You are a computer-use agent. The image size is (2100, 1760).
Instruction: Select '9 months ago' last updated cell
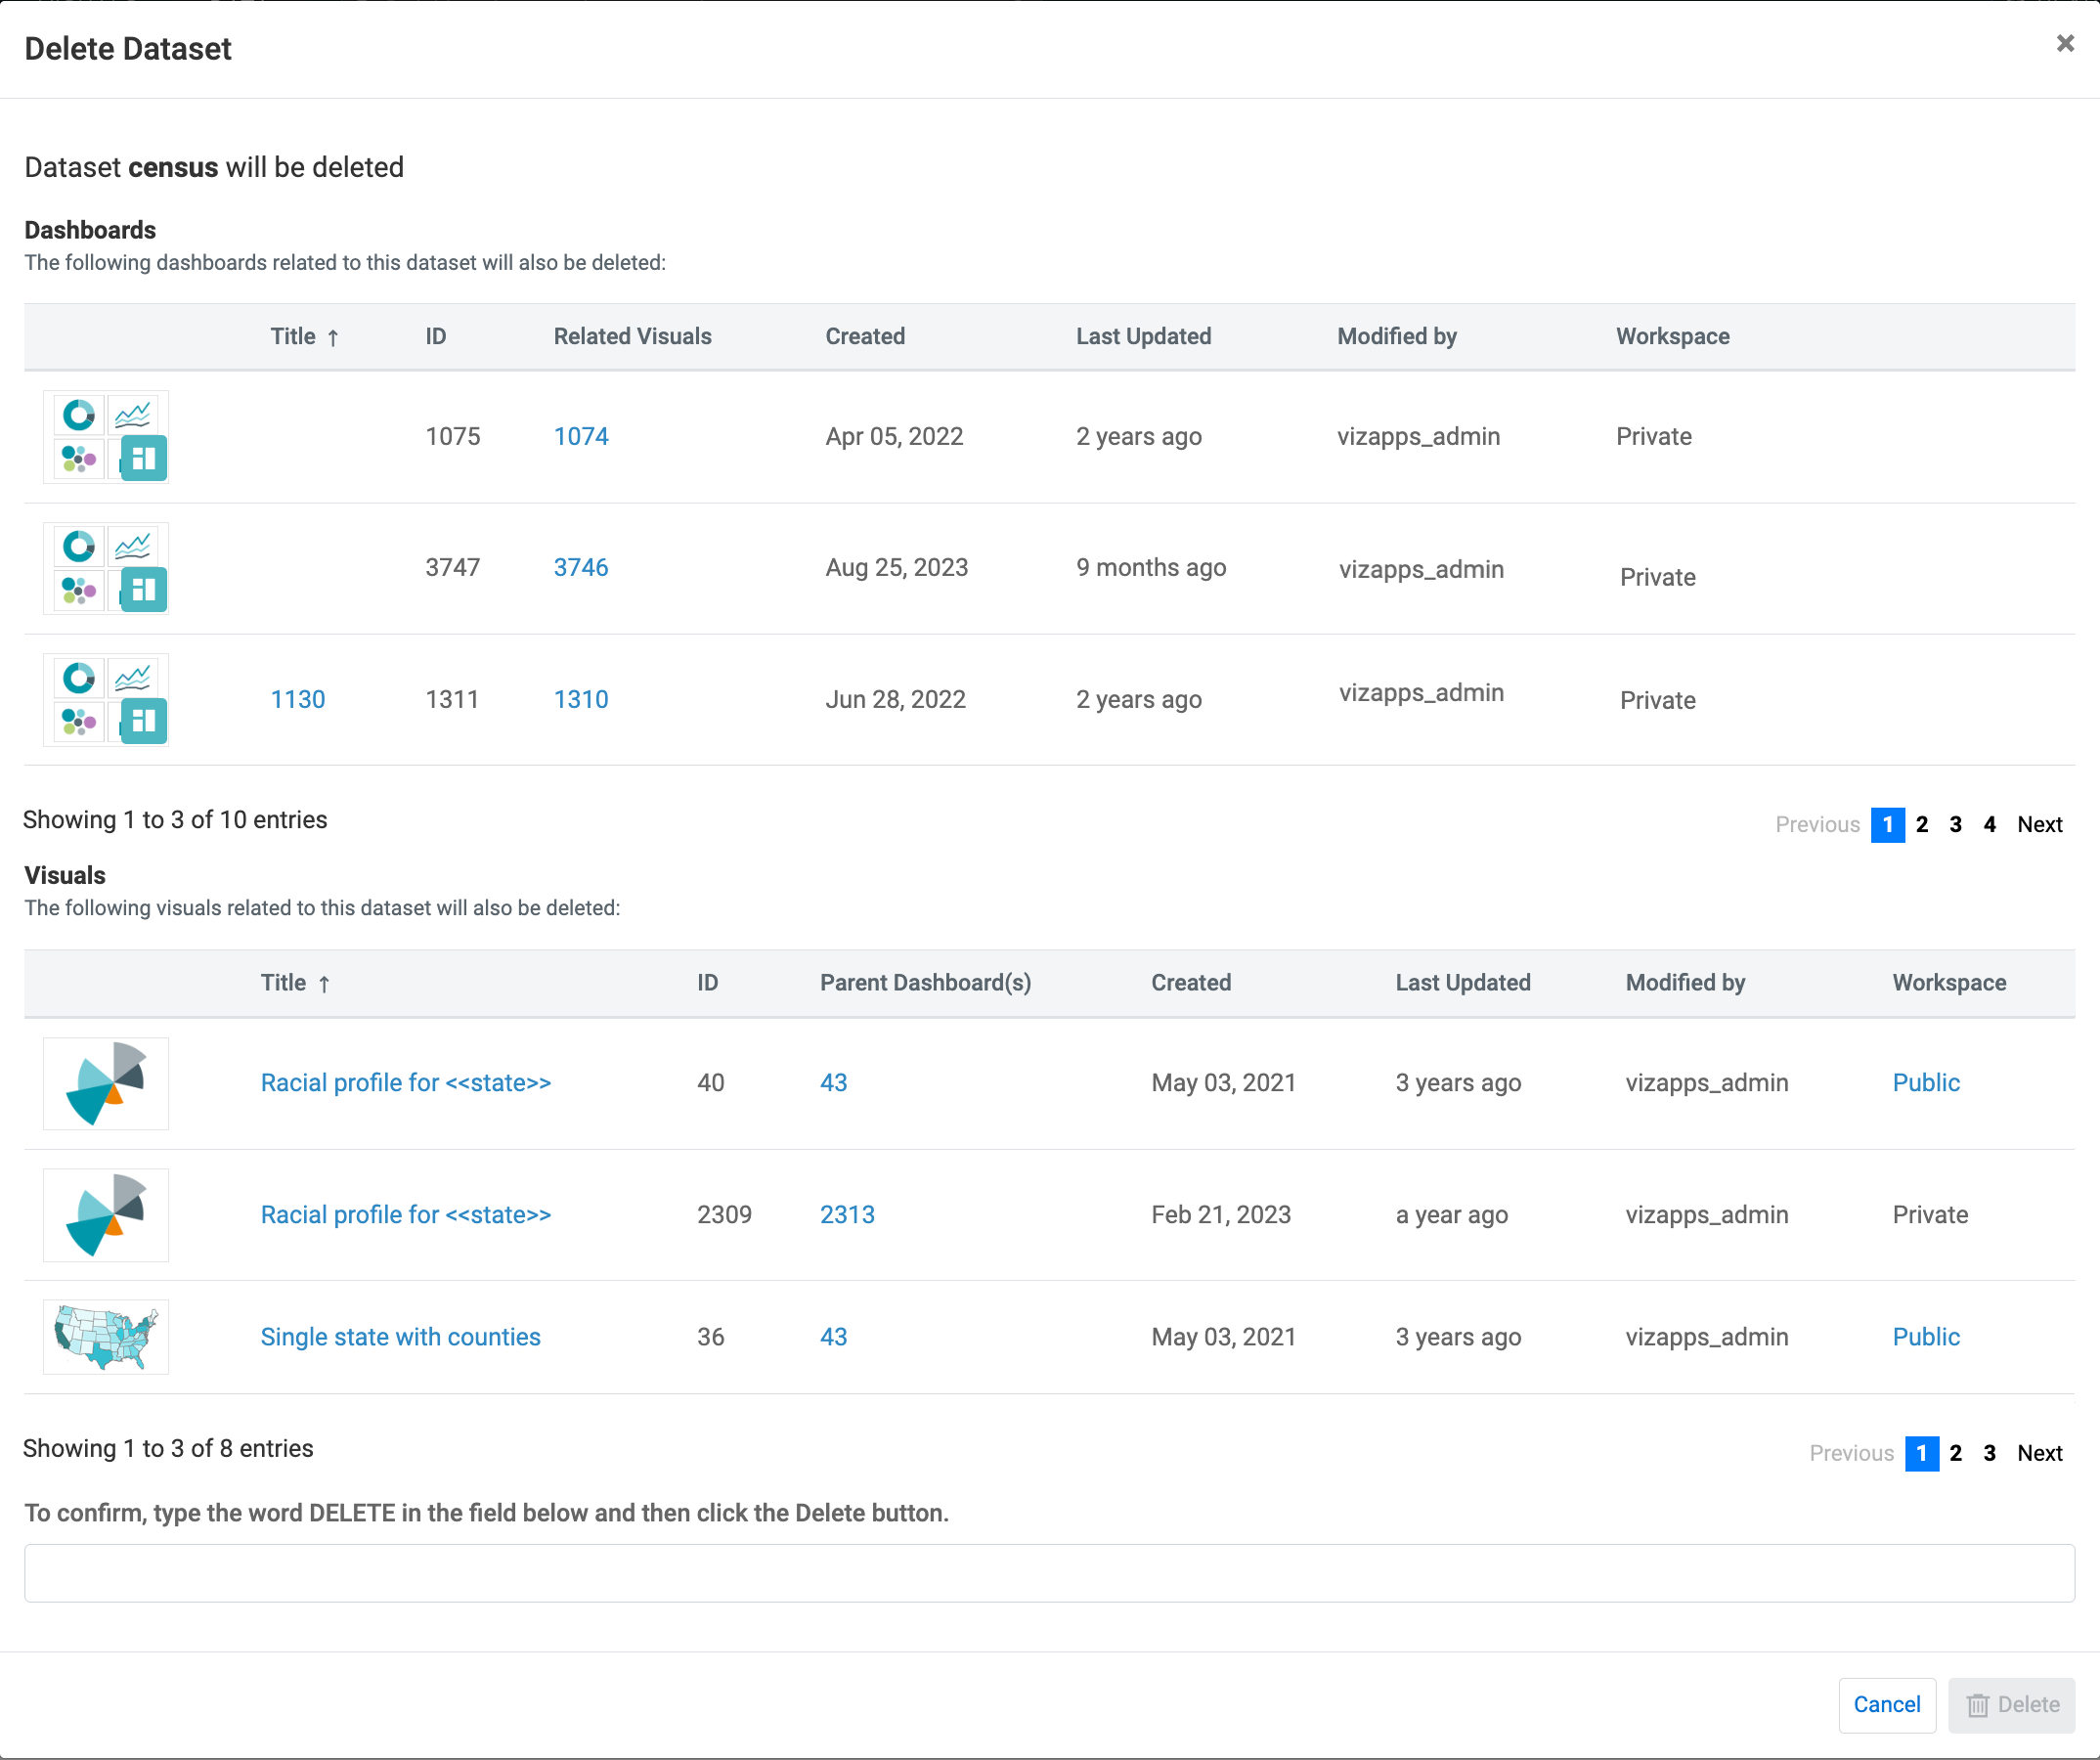1151,568
